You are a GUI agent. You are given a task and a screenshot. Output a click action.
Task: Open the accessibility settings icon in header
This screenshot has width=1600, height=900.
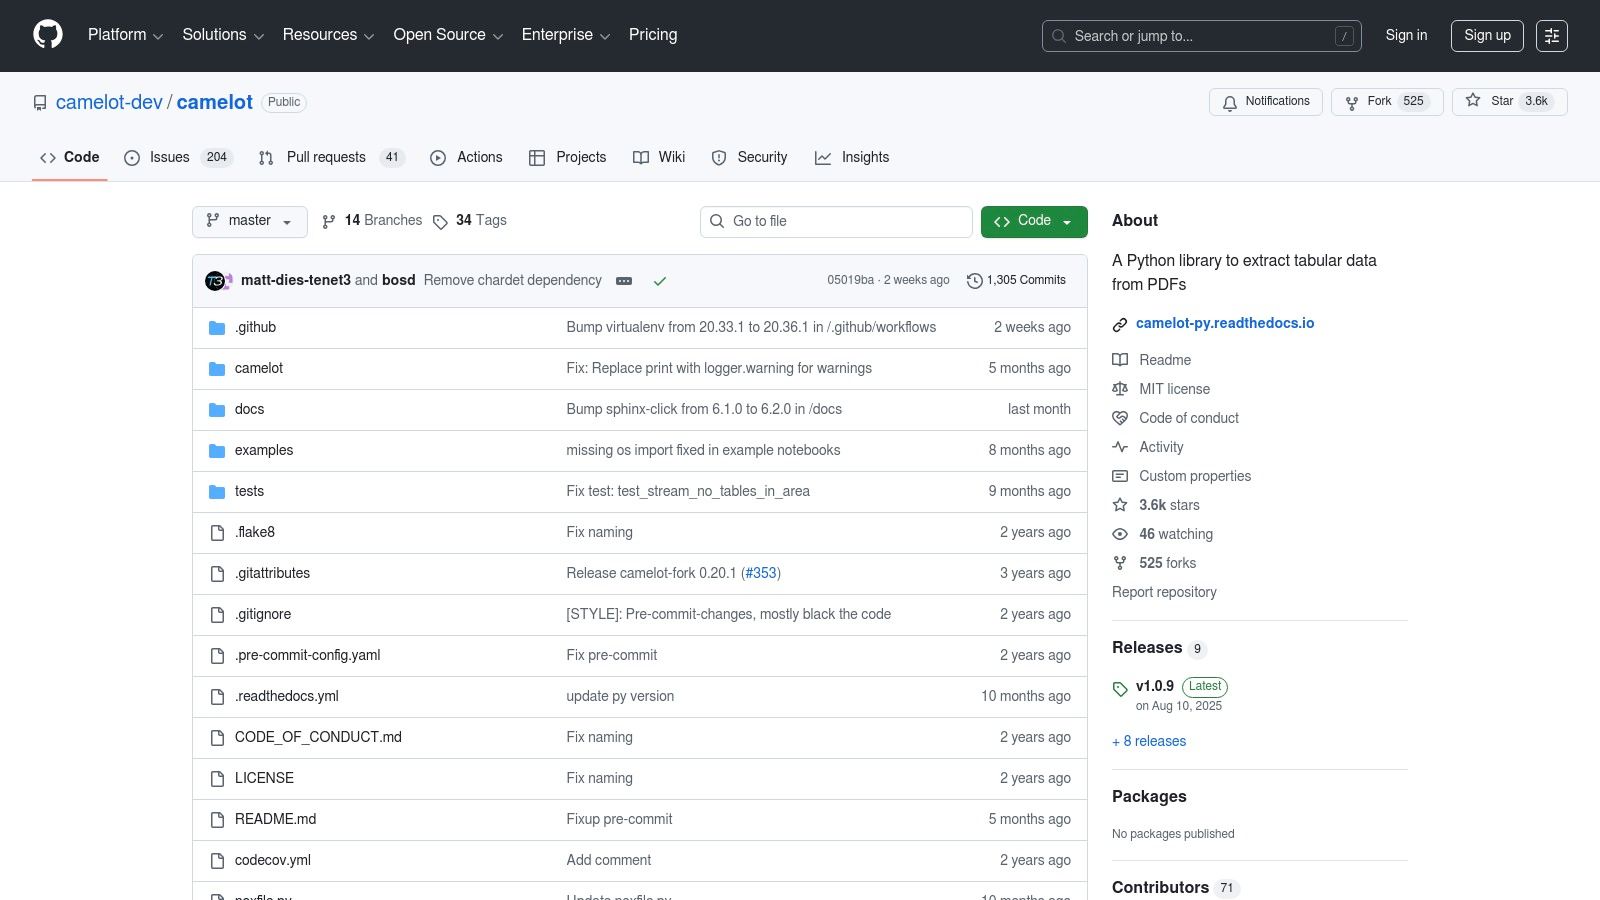click(1551, 36)
